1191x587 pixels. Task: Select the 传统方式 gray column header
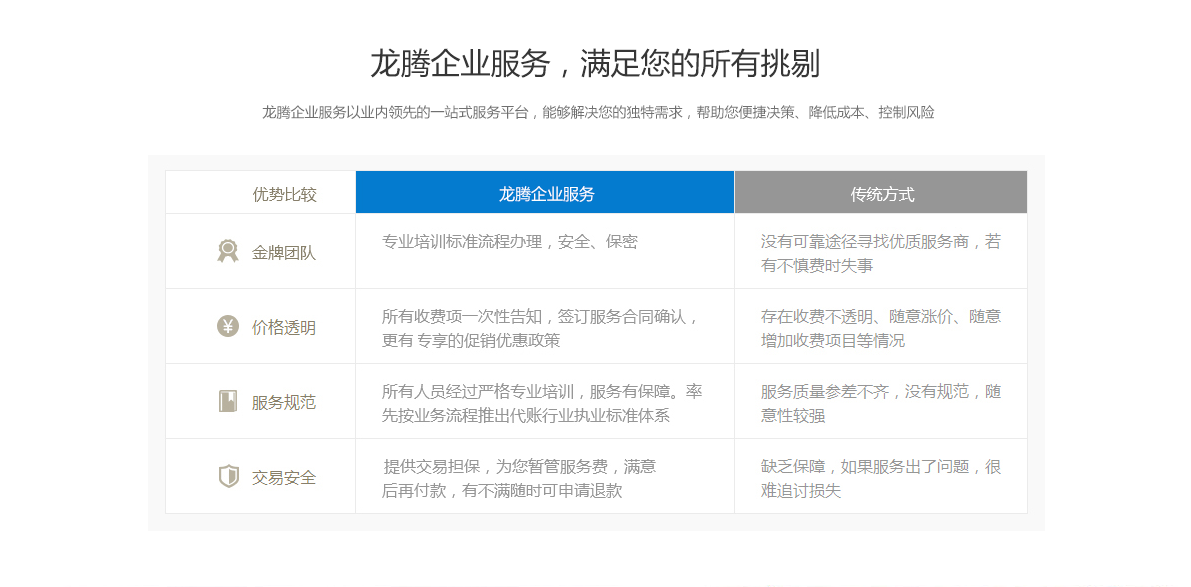pos(881,193)
